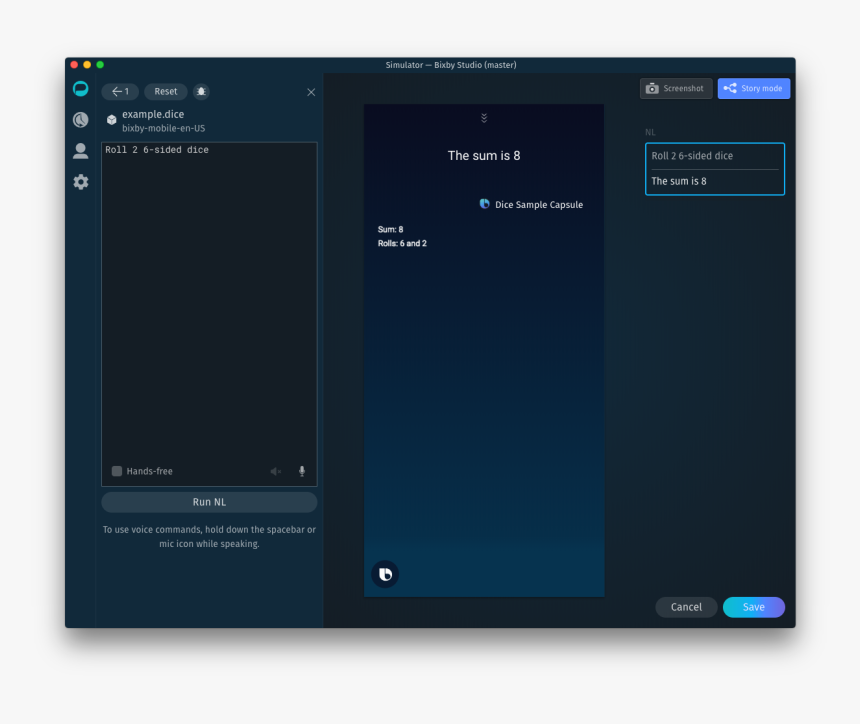The width and height of the screenshot is (860, 724).
Task: Enable the Hands-free checkbox
Action: (116, 471)
